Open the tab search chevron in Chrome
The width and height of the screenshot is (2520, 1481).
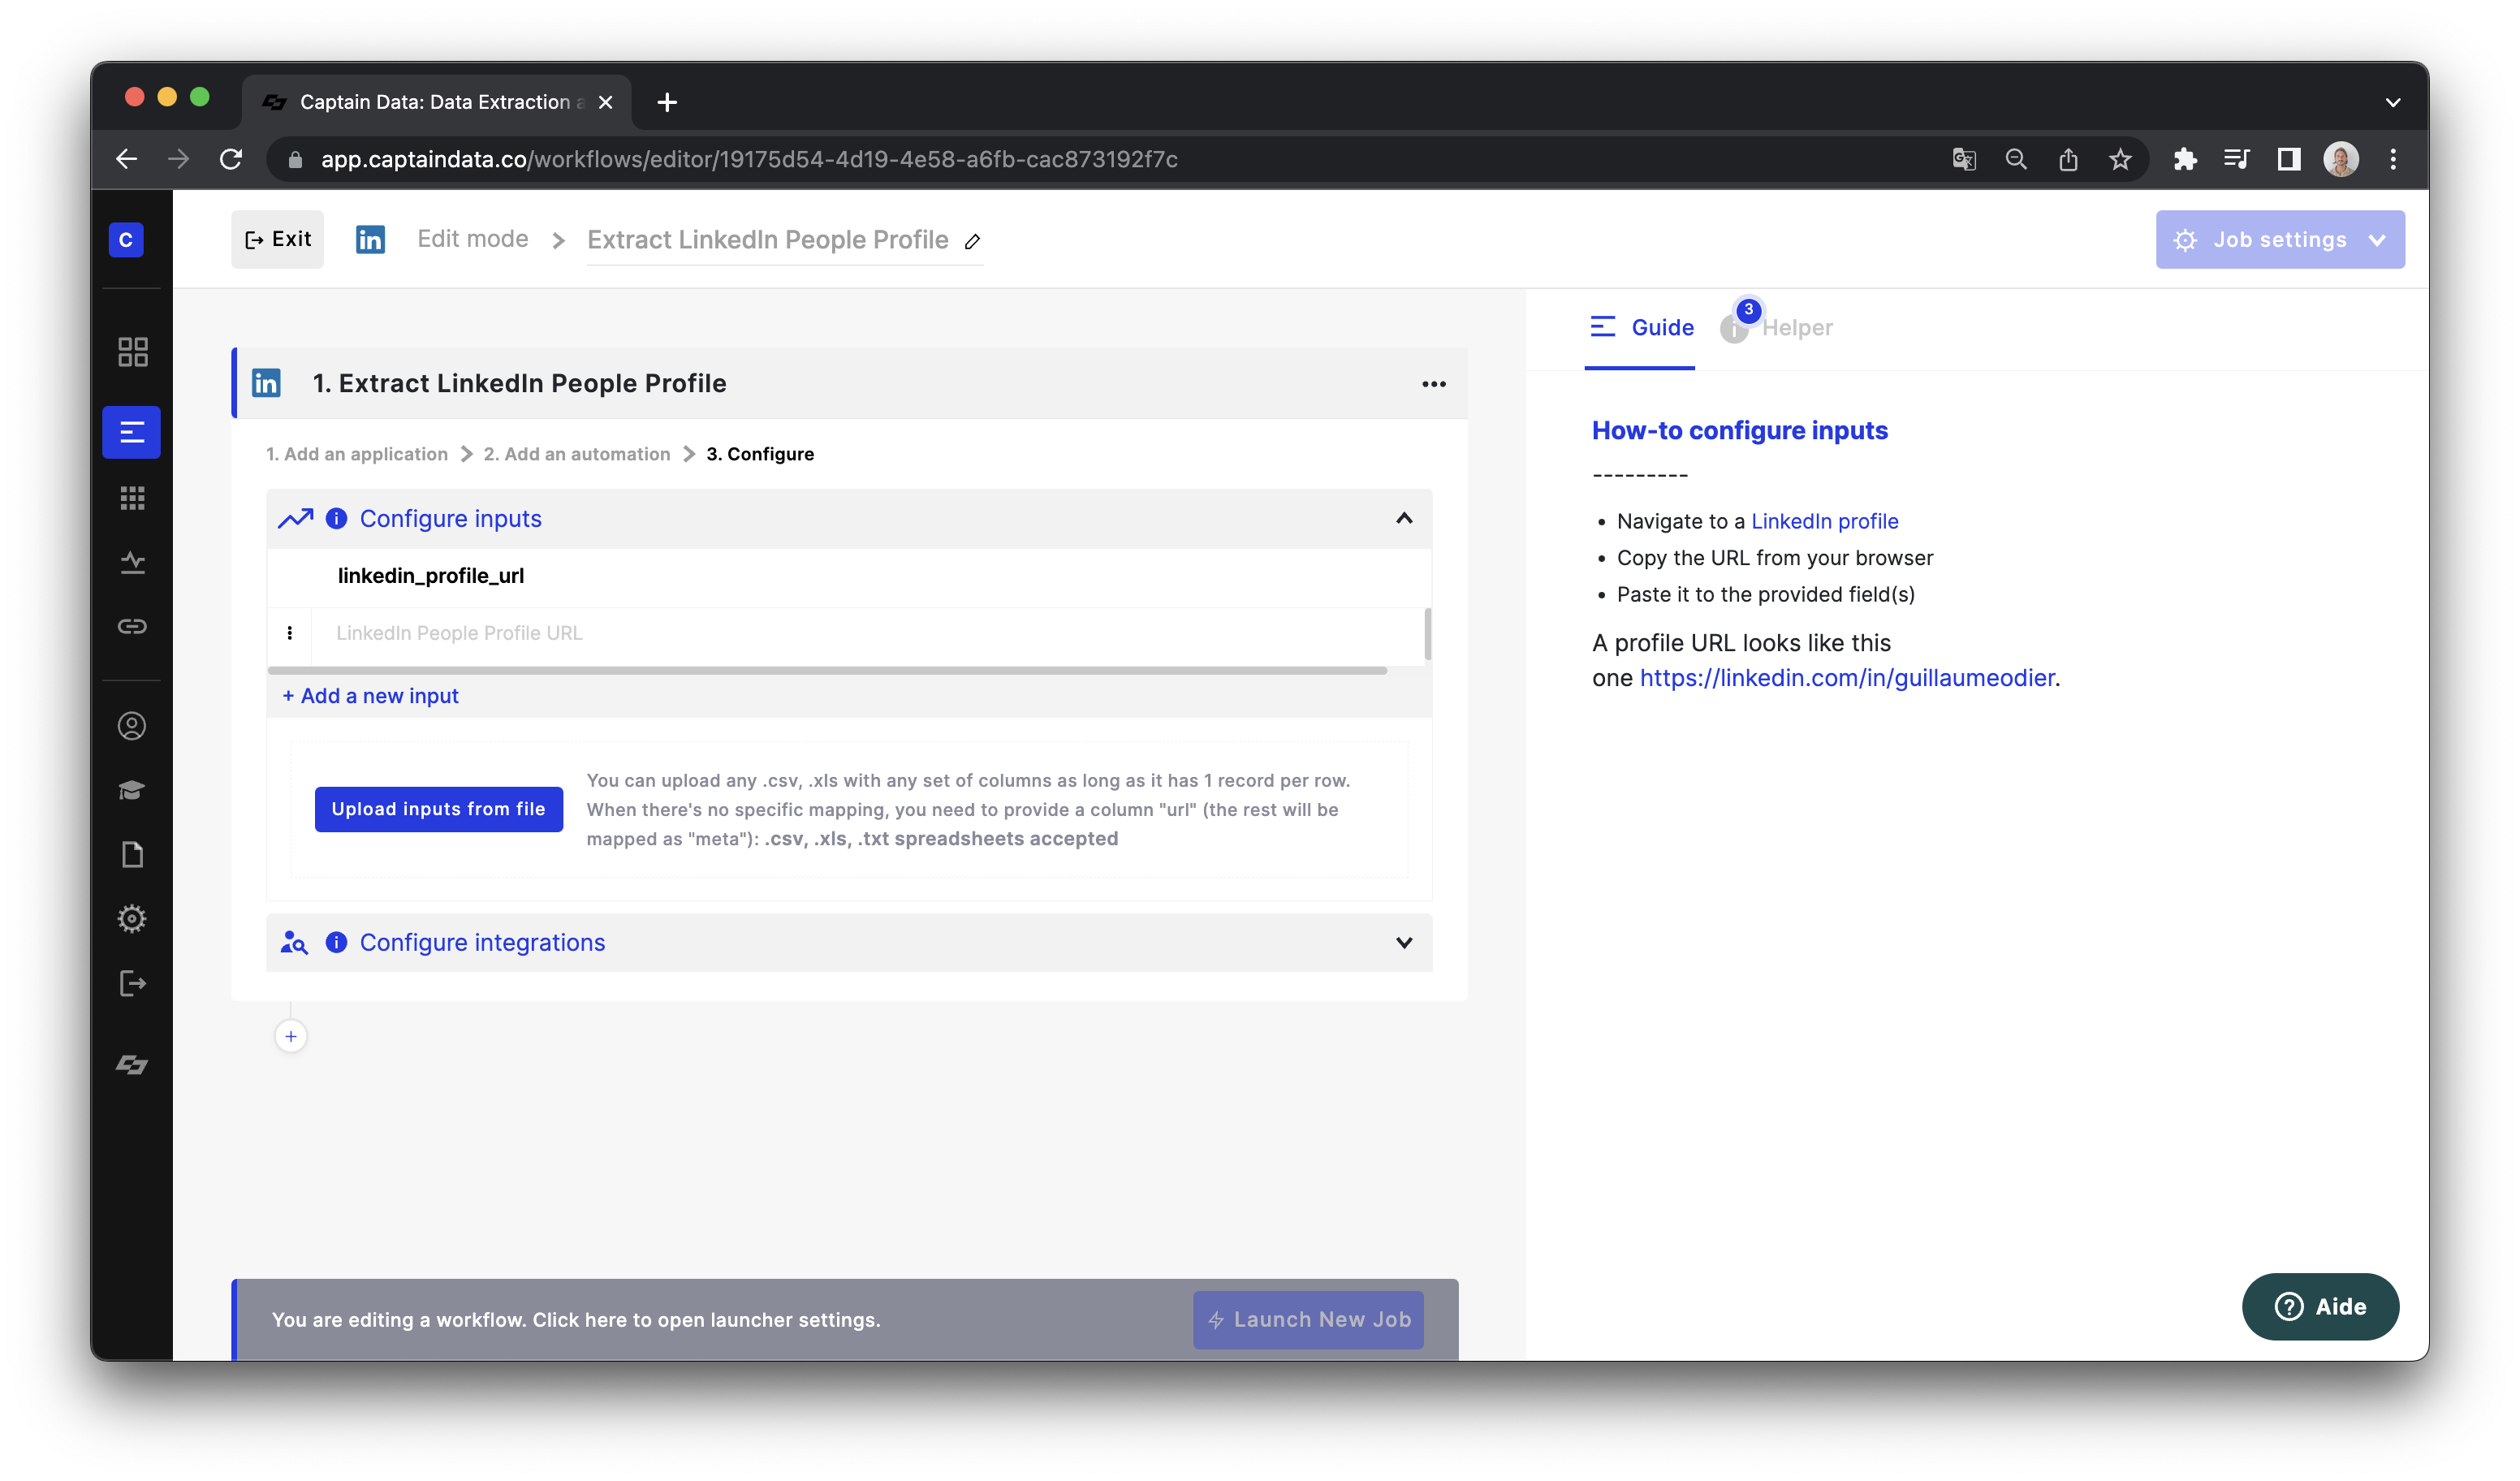coord(2392,102)
